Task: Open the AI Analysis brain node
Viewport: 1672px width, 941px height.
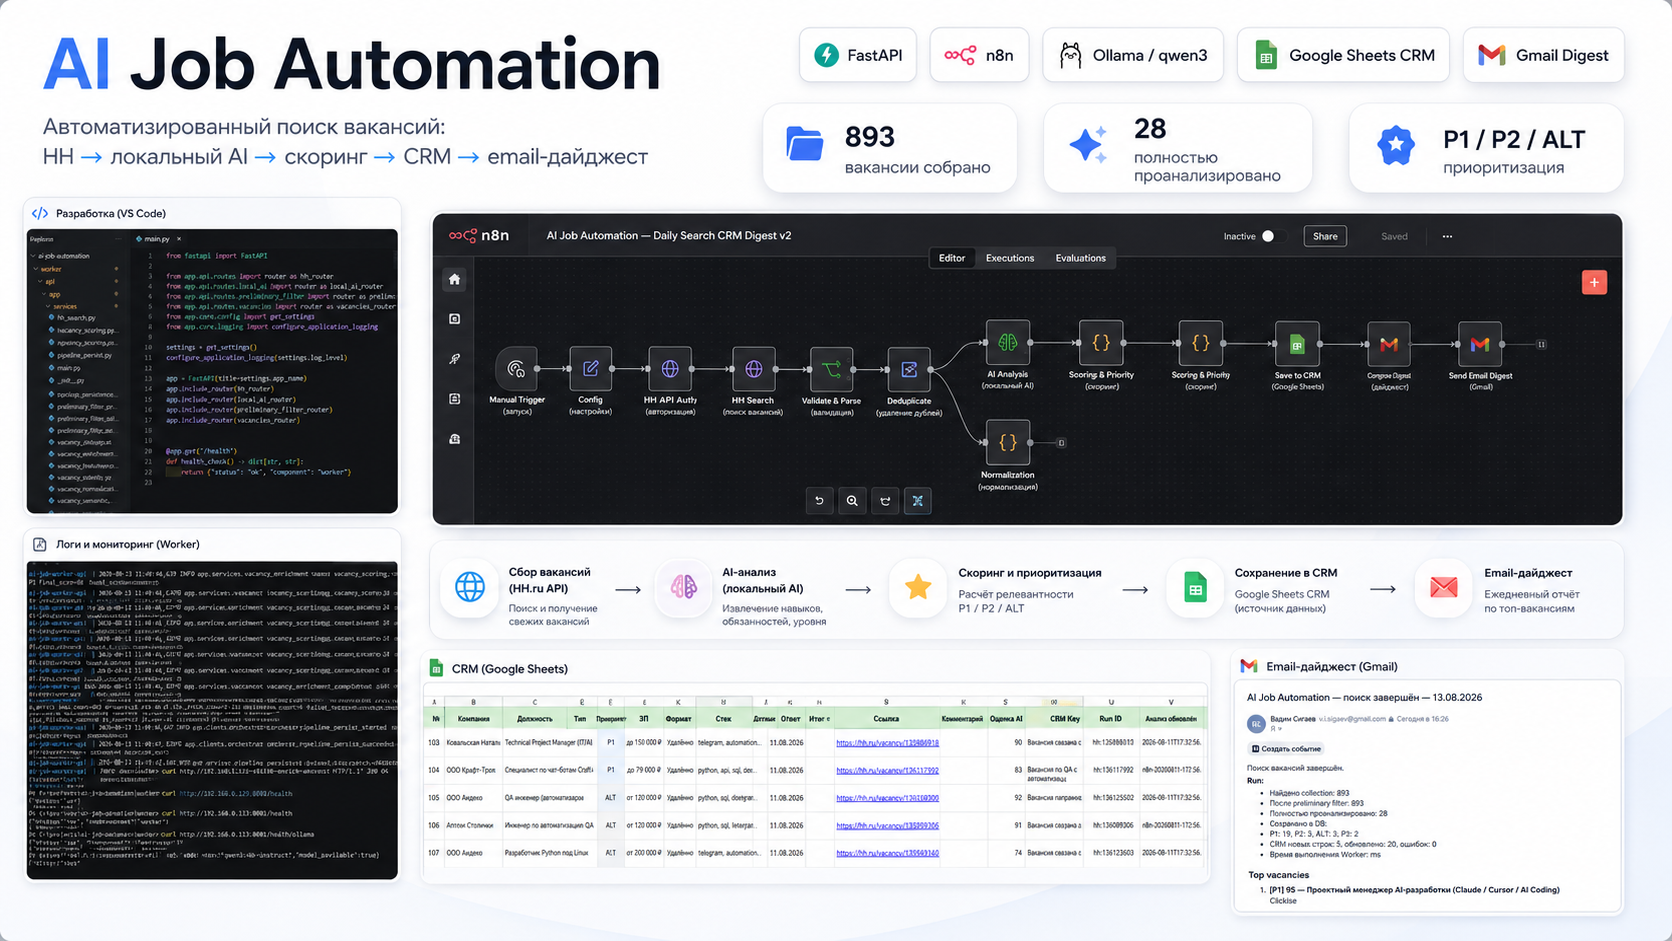Action: (x=1007, y=343)
